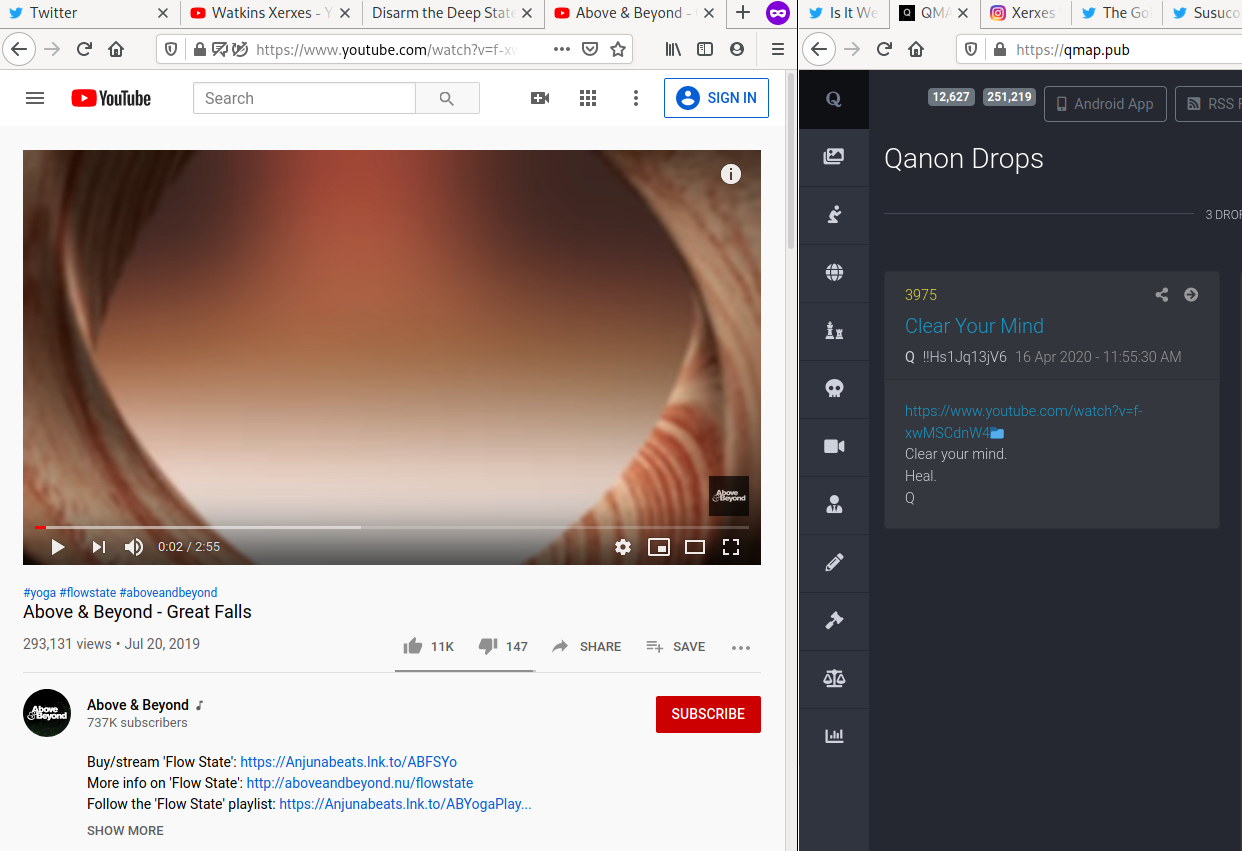Viewport: 1242px width, 851px height.
Task: Open the images icon in qmap sidebar
Action: [x=834, y=156]
